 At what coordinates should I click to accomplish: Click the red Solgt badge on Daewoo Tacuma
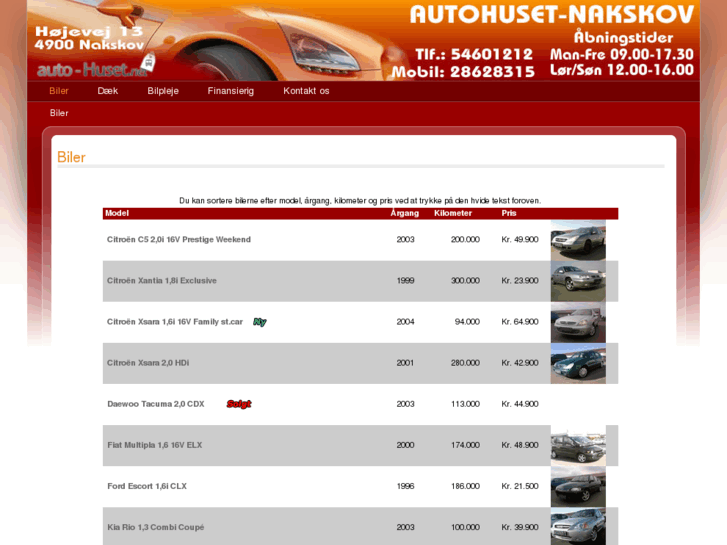(239, 404)
